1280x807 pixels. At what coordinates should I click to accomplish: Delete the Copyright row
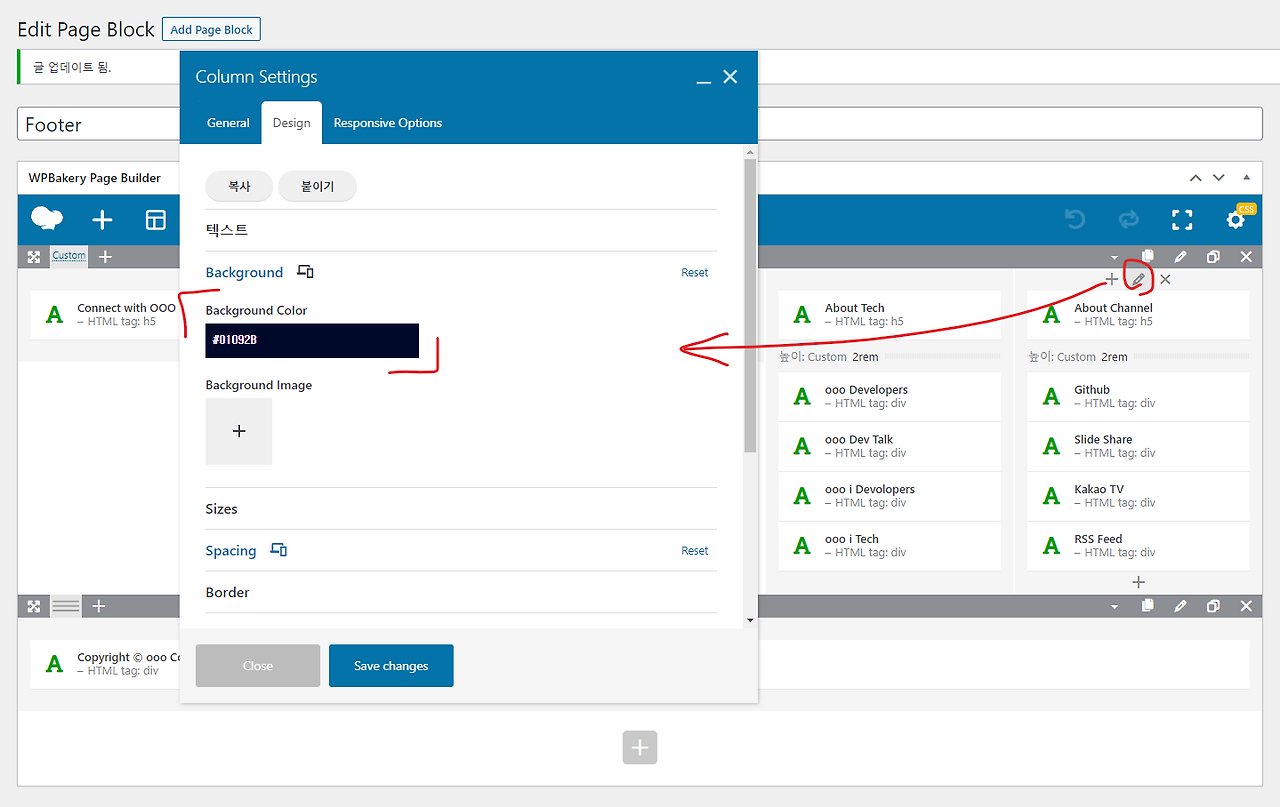pos(1246,606)
